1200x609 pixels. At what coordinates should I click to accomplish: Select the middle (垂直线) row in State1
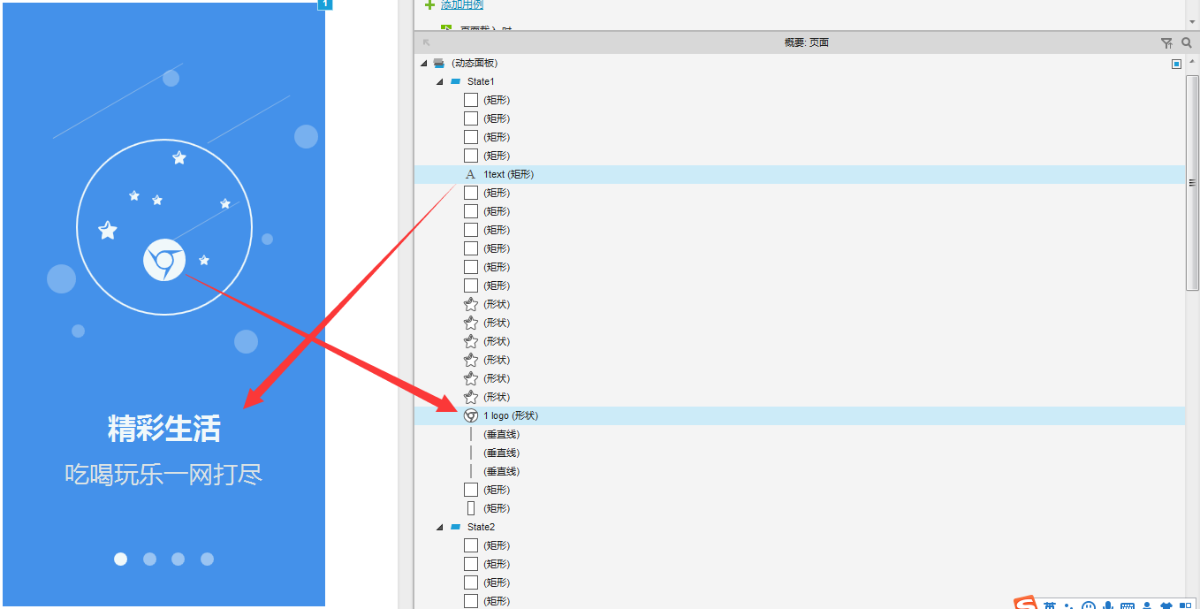[800, 453]
